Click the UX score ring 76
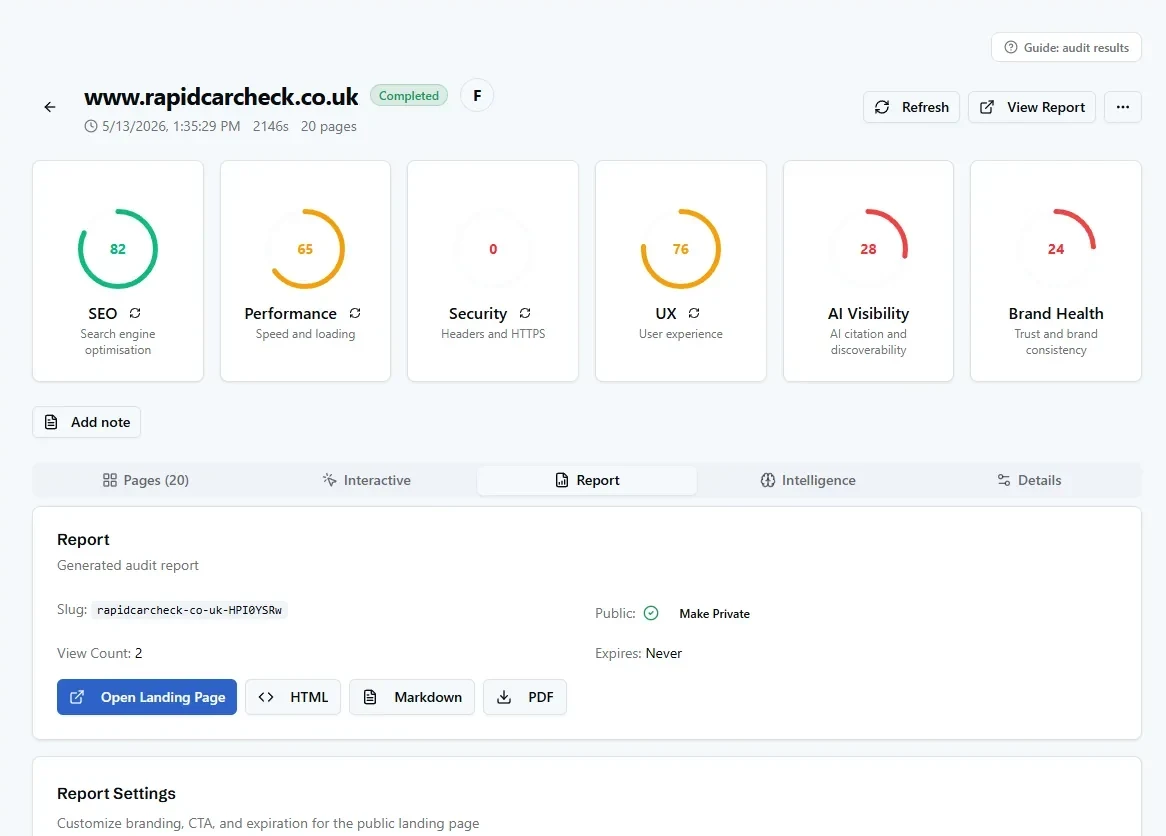The width and height of the screenshot is (1166, 836). coord(680,249)
